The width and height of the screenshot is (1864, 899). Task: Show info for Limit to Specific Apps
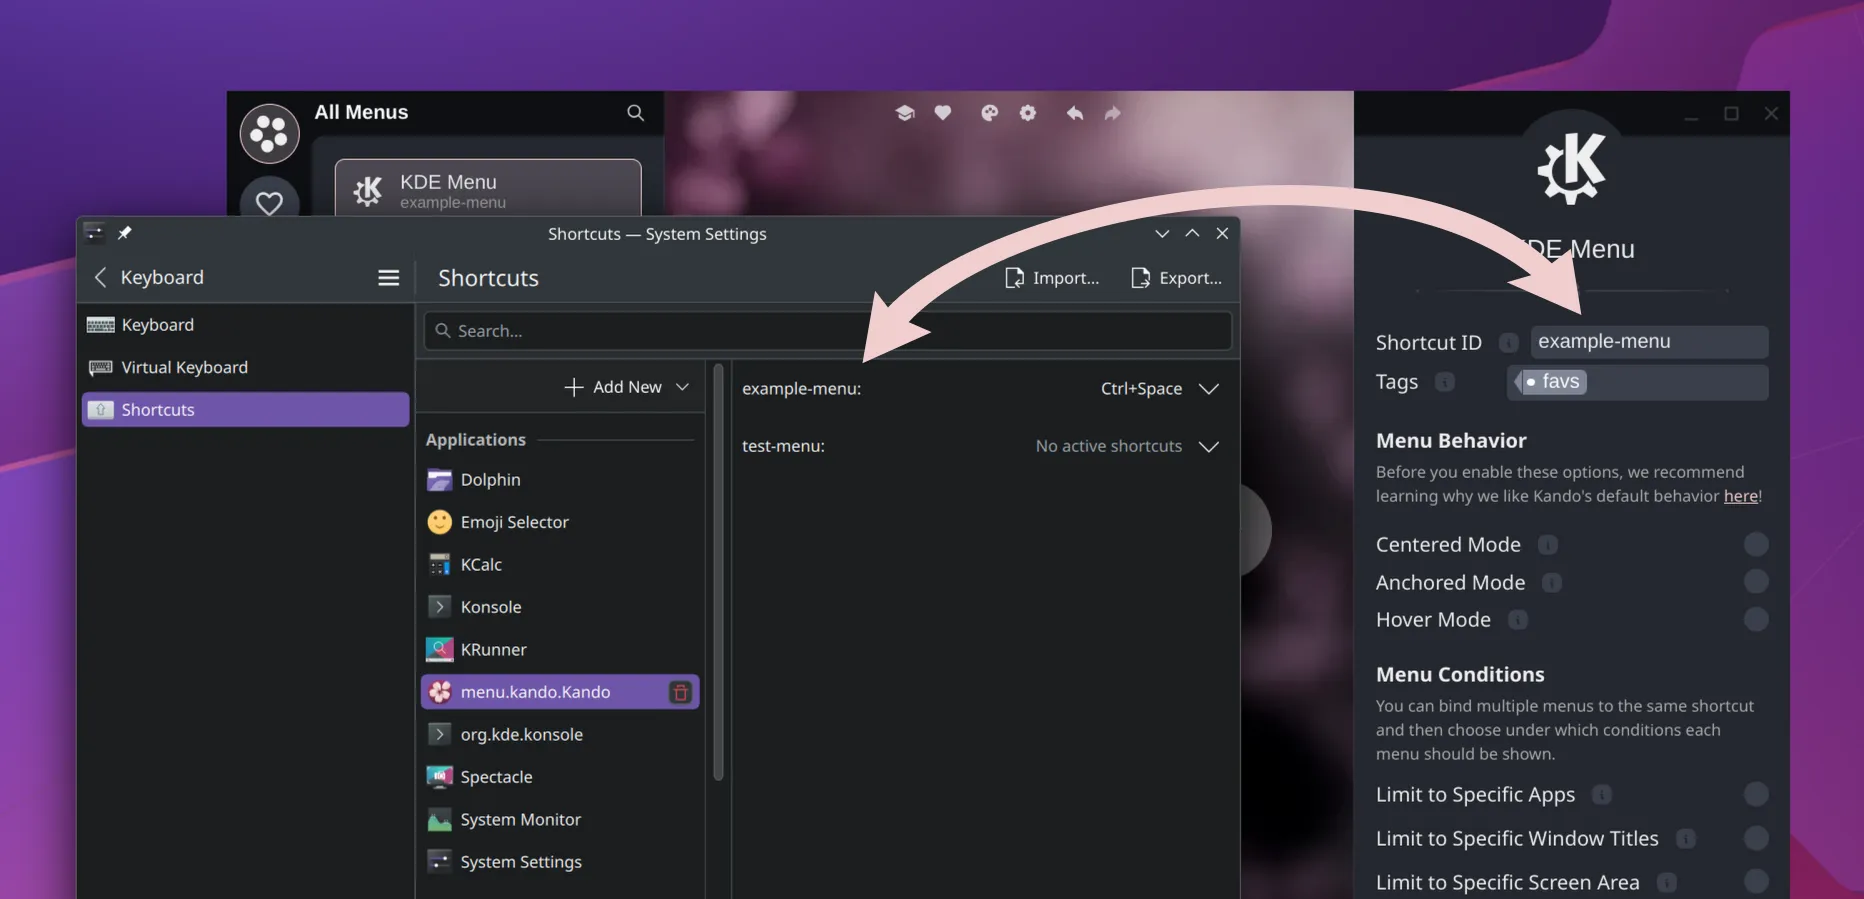pyautogui.click(x=1602, y=795)
